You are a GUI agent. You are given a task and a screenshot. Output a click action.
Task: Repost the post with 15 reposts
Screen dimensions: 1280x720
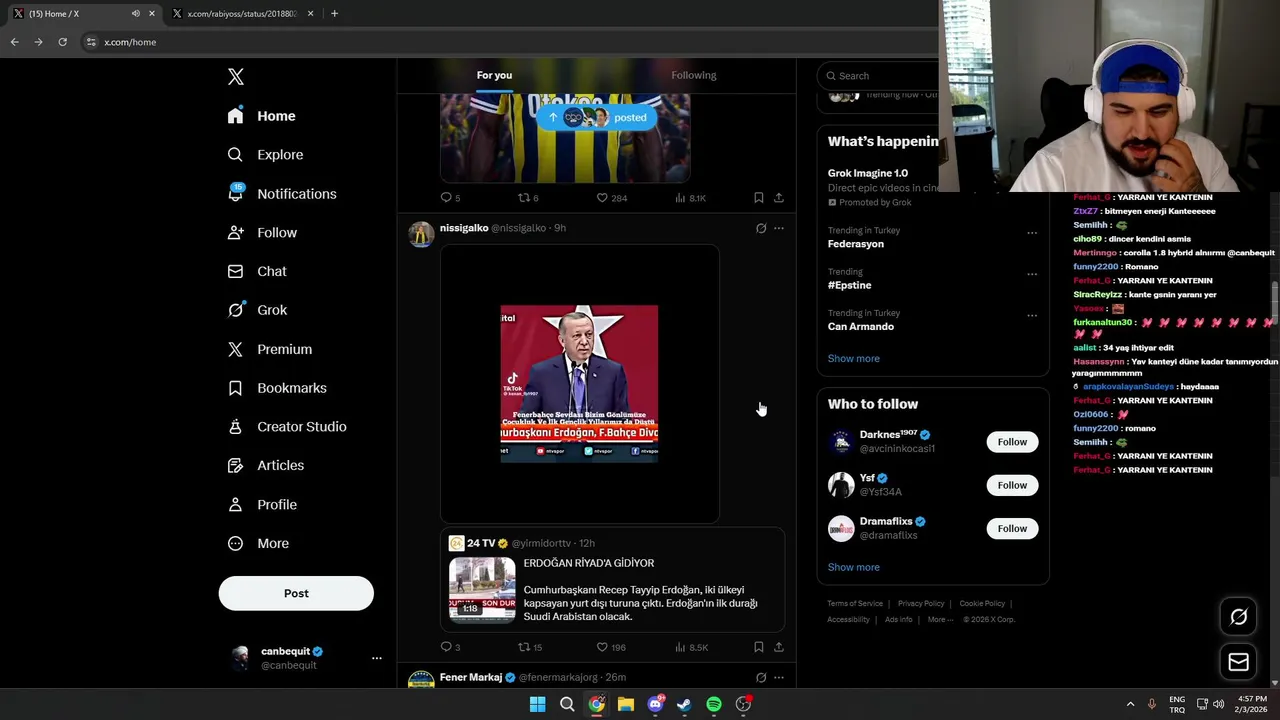530,647
